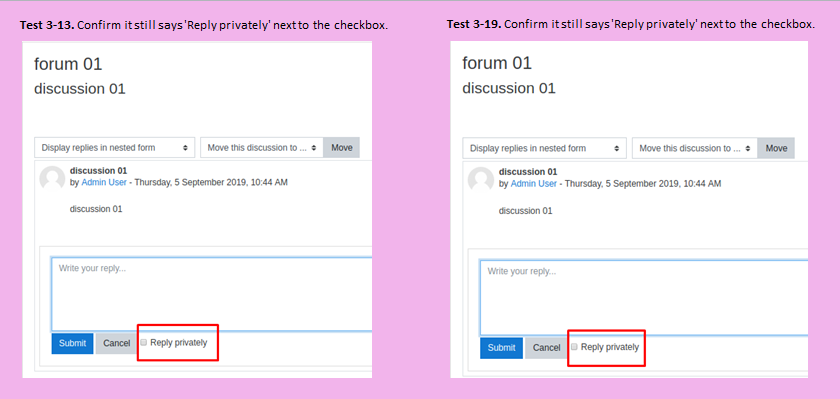Viewport: 840px width, 399px height.
Task: Click 'forum 01' heading in Test 3-19 panel
Action: [497, 63]
